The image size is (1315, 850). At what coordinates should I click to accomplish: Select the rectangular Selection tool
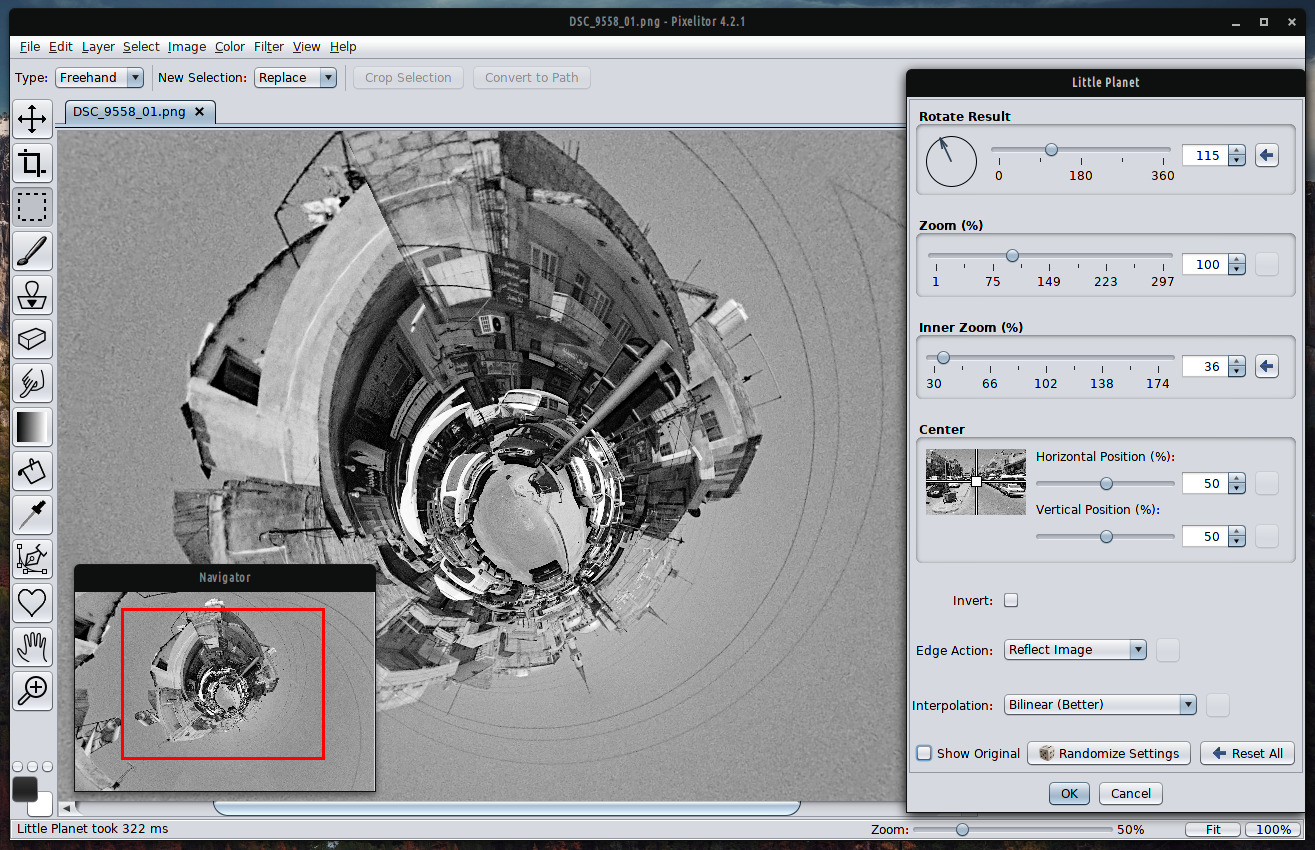point(33,207)
